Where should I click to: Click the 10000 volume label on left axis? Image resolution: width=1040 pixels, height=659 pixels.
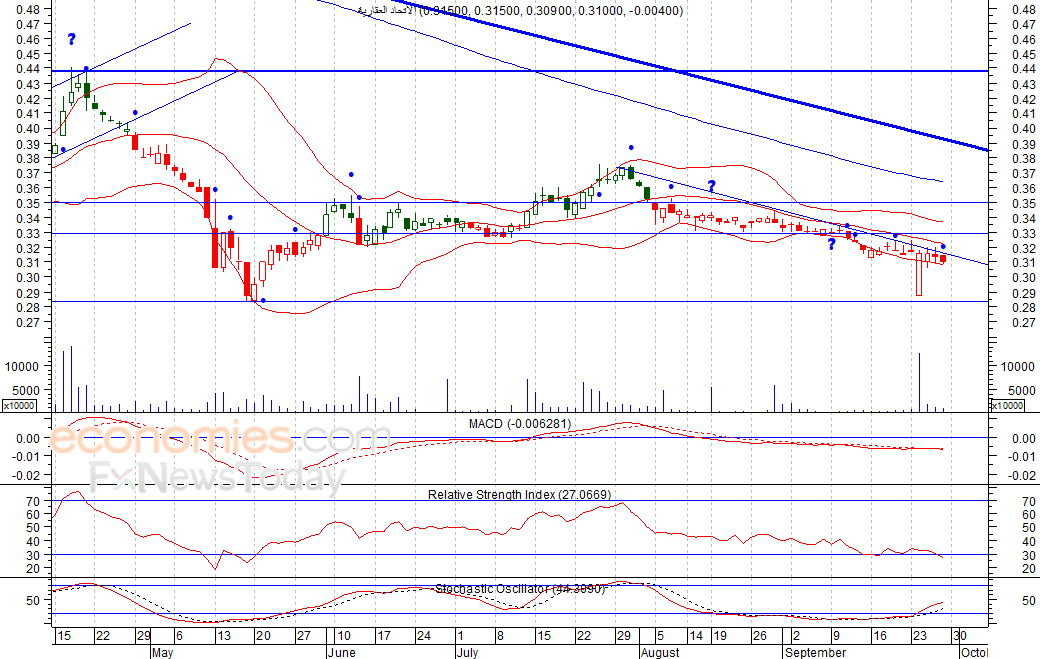(x=22, y=367)
